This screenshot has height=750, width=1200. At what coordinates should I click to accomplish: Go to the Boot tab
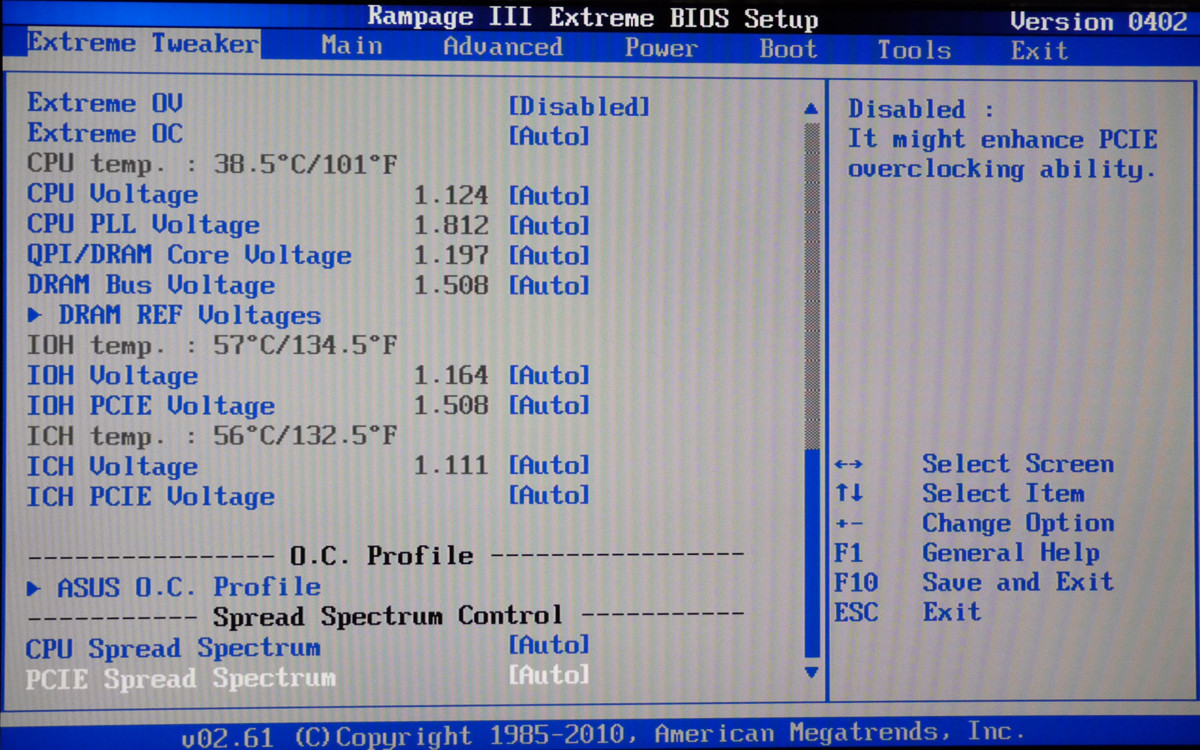point(788,48)
